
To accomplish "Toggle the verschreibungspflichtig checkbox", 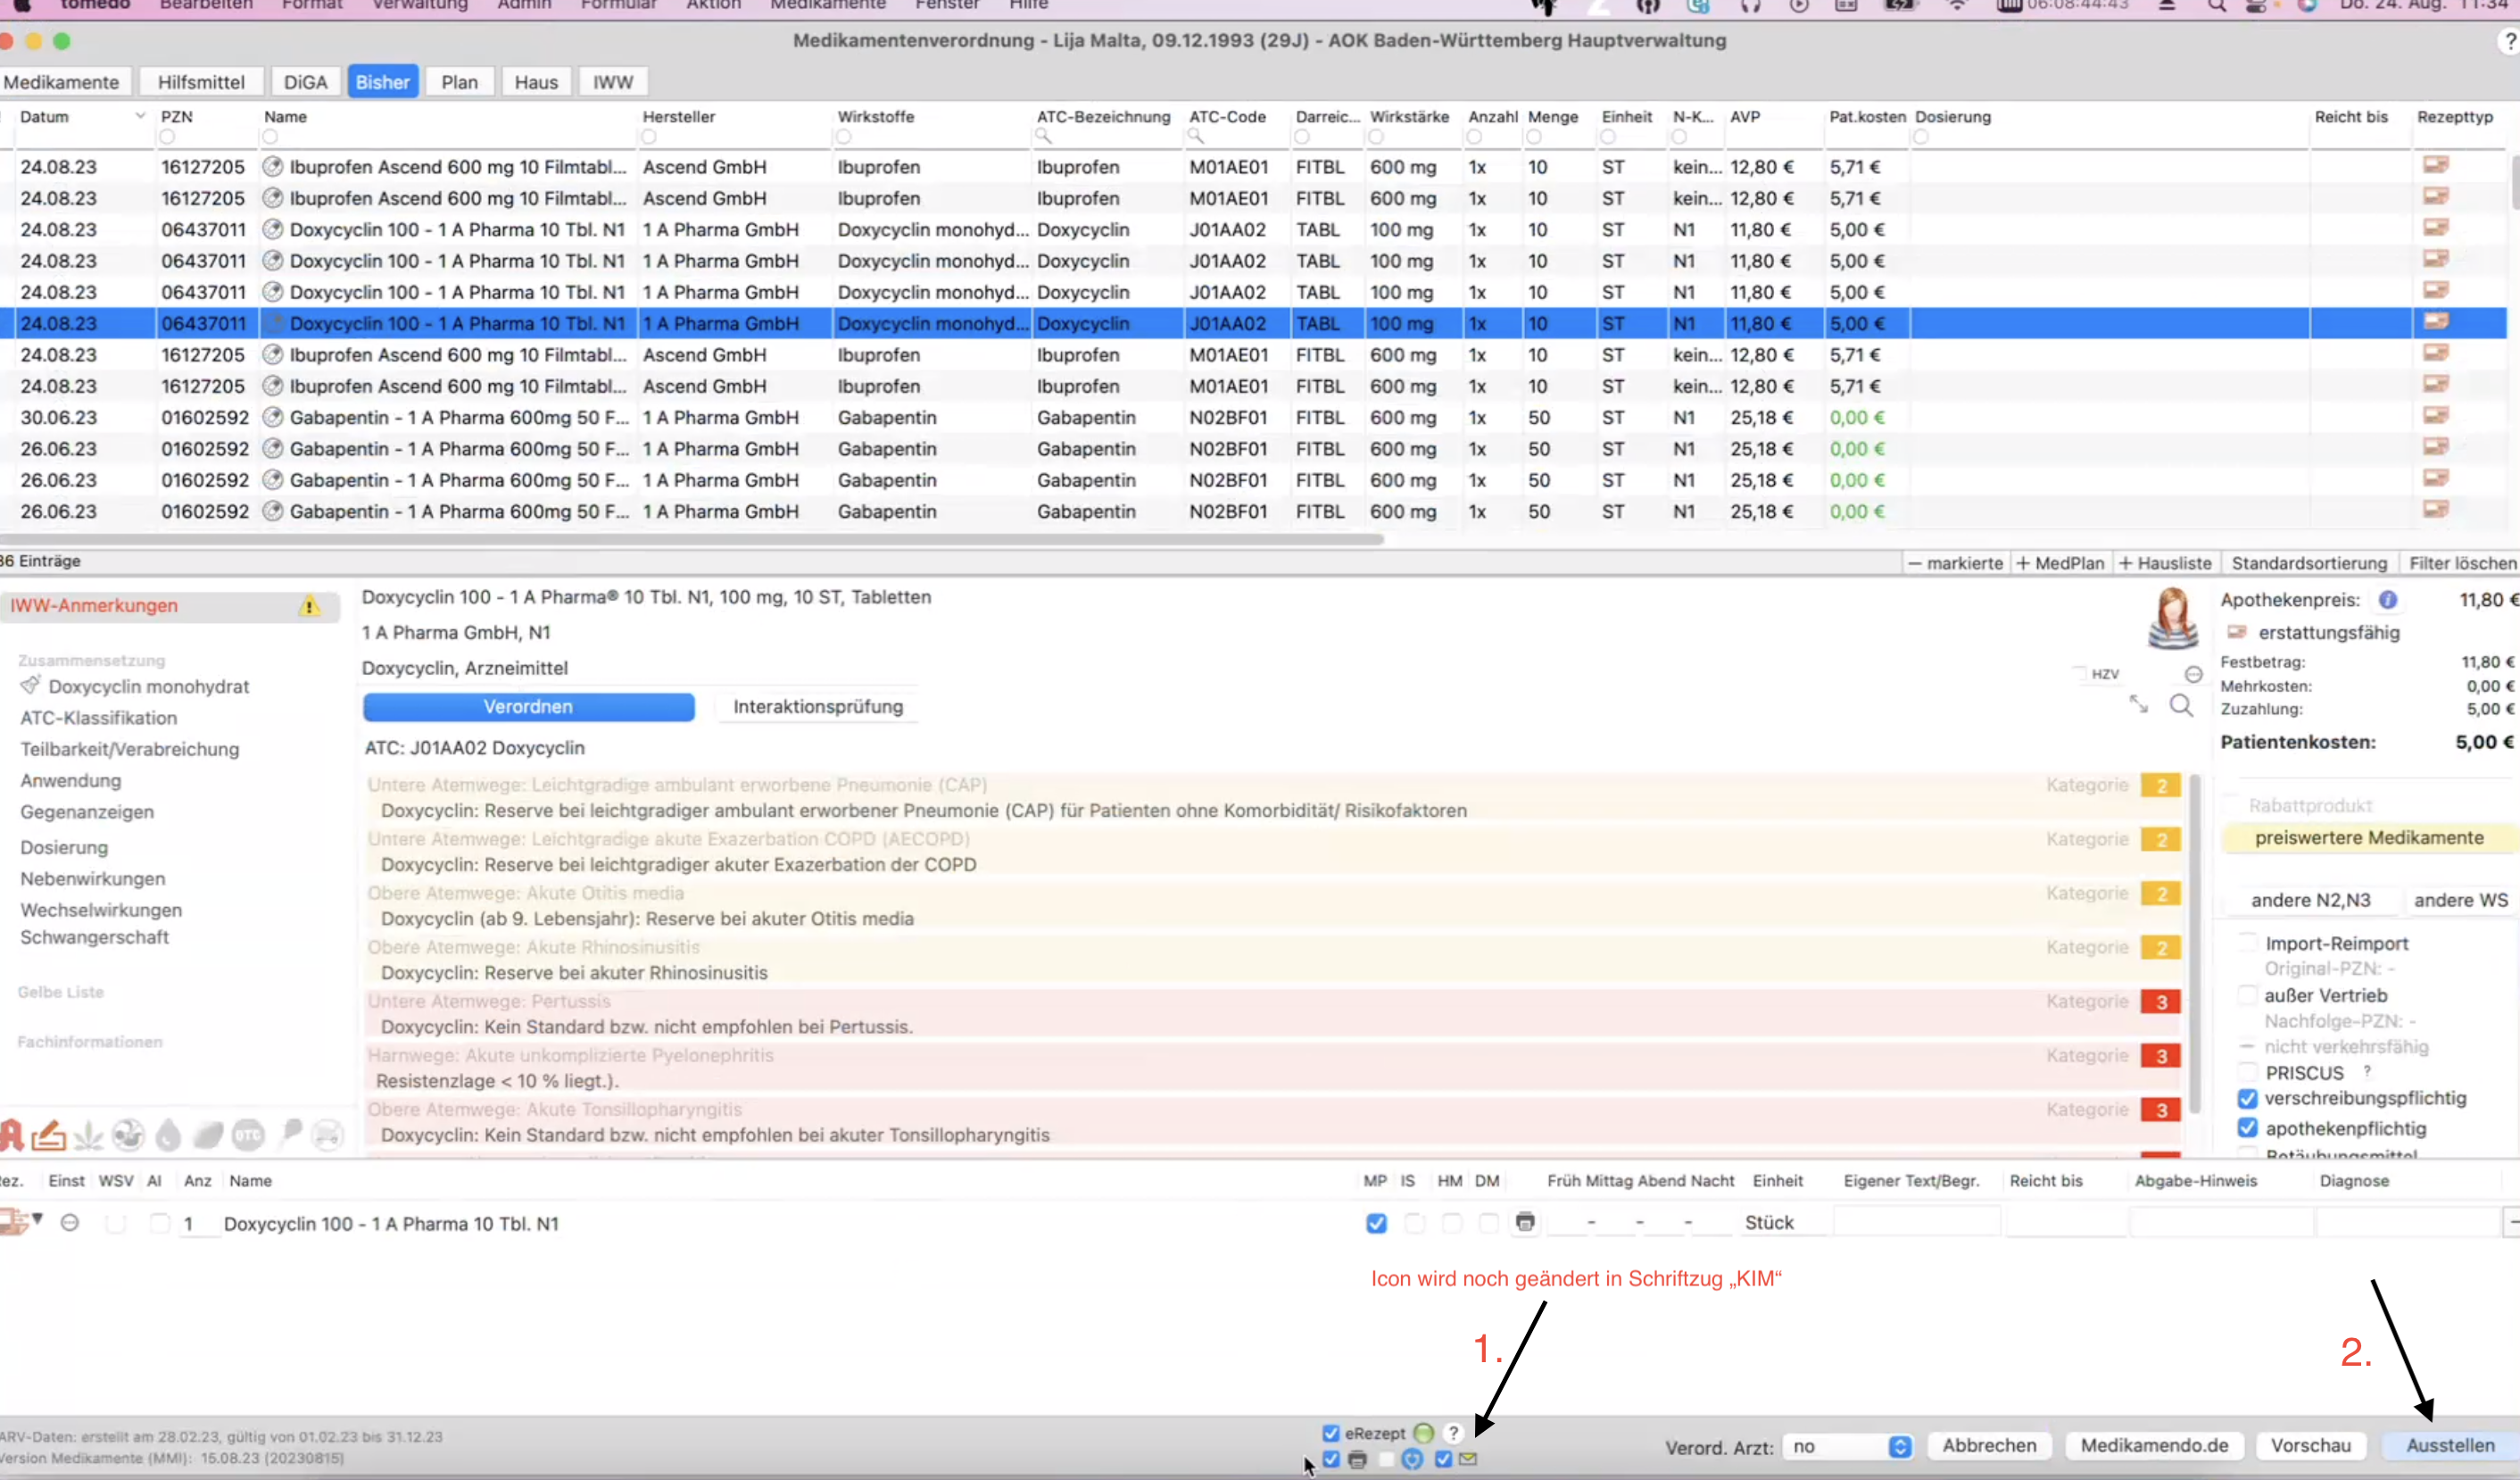I will tap(2247, 1098).
